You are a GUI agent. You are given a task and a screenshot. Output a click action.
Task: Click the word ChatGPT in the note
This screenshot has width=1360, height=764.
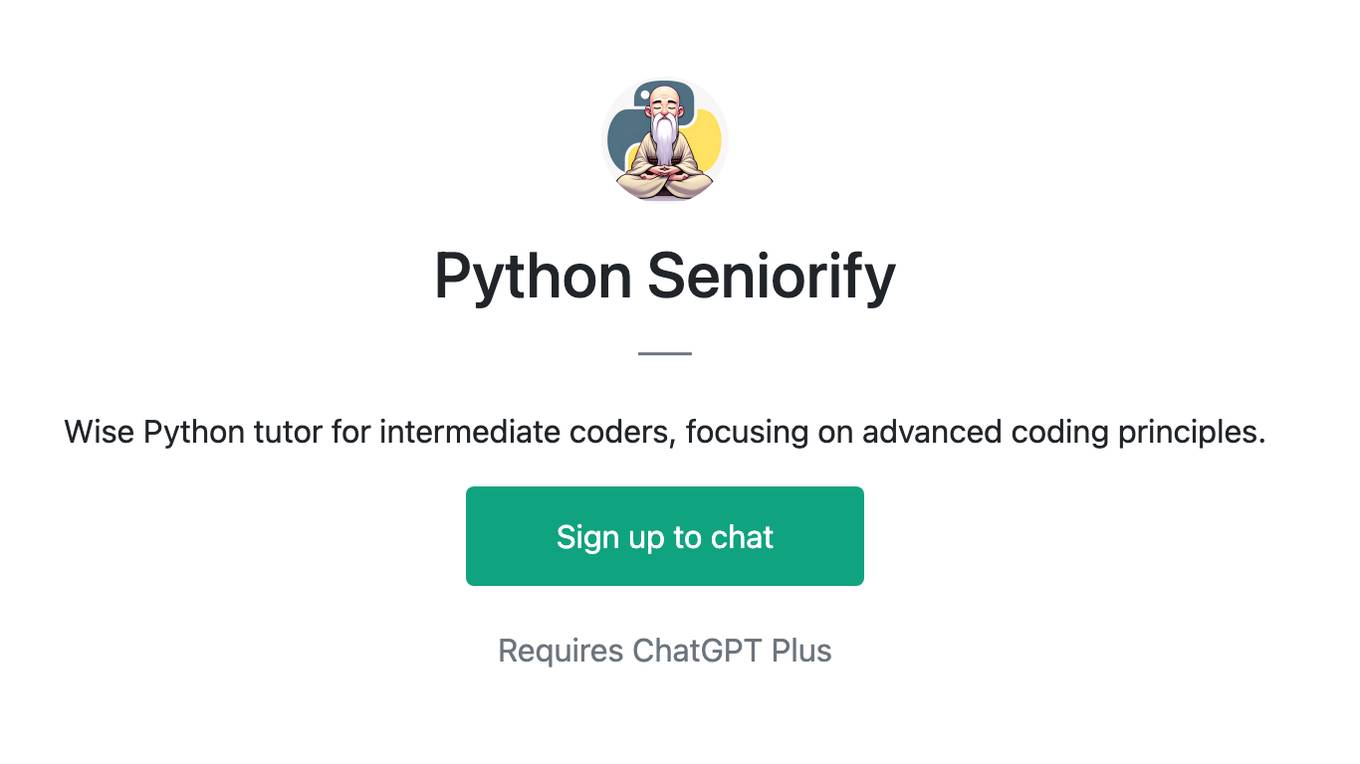coord(697,651)
